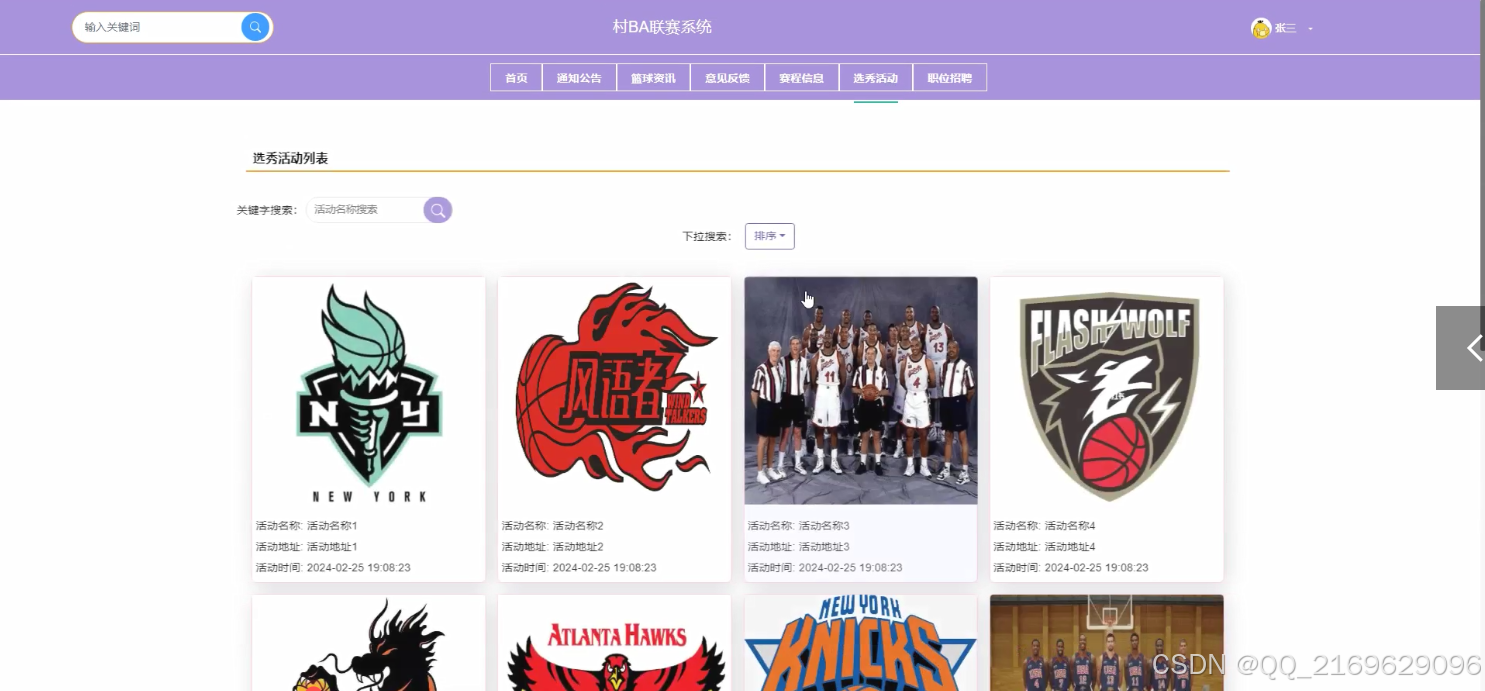Select the 选秀活动 menu item
The image size is (1485, 691).
tap(875, 78)
